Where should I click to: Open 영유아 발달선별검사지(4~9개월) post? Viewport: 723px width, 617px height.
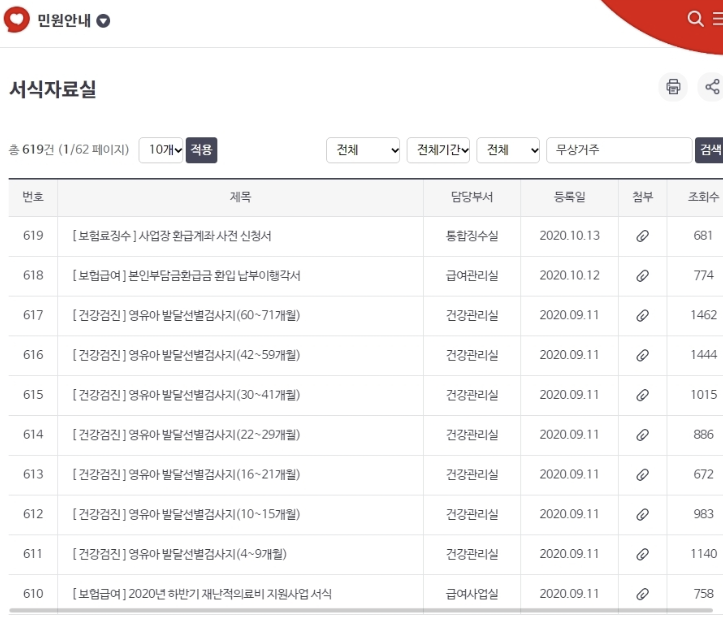(x=179, y=554)
